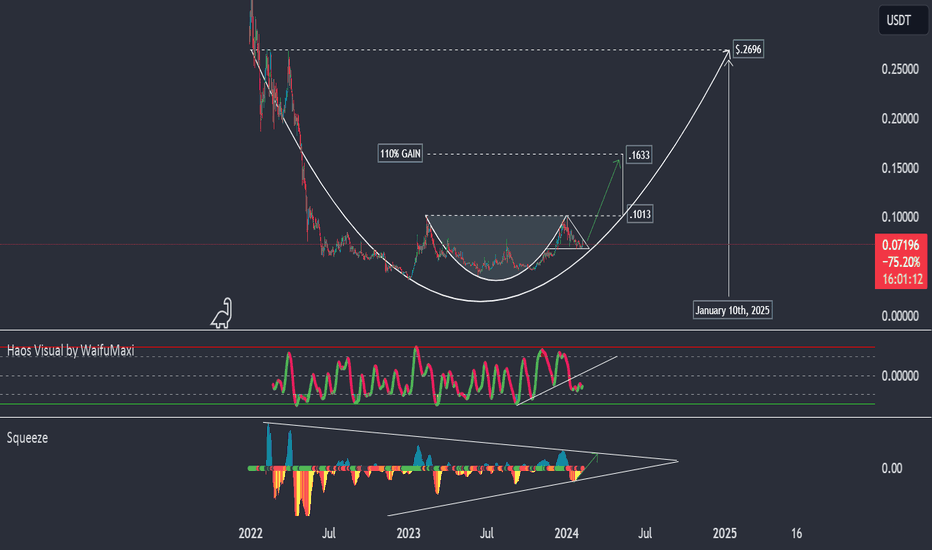Click the 0.15000 price axis label
The width and height of the screenshot is (932, 550).
pos(900,168)
